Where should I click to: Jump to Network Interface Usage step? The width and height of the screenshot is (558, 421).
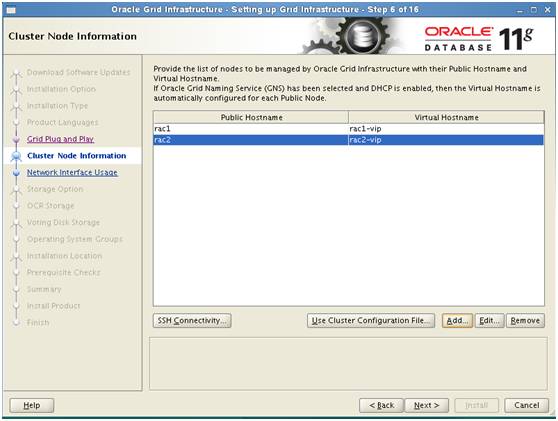click(x=72, y=173)
